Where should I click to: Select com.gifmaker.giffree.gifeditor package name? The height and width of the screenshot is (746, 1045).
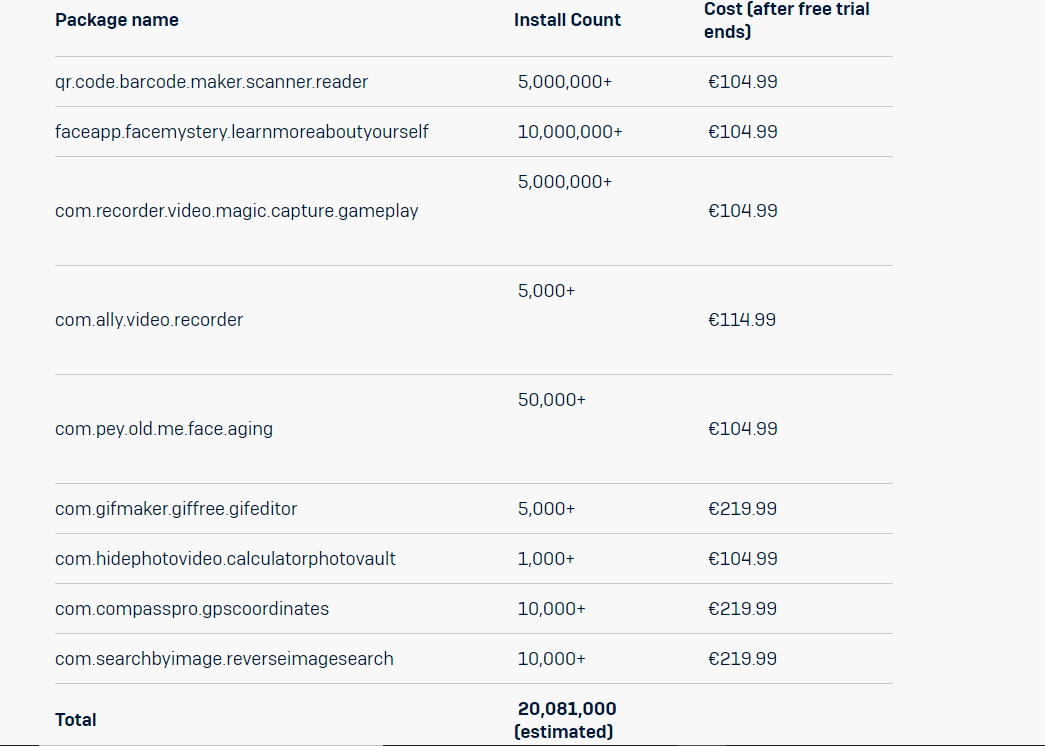pyautogui.click(x=176, y=509)
